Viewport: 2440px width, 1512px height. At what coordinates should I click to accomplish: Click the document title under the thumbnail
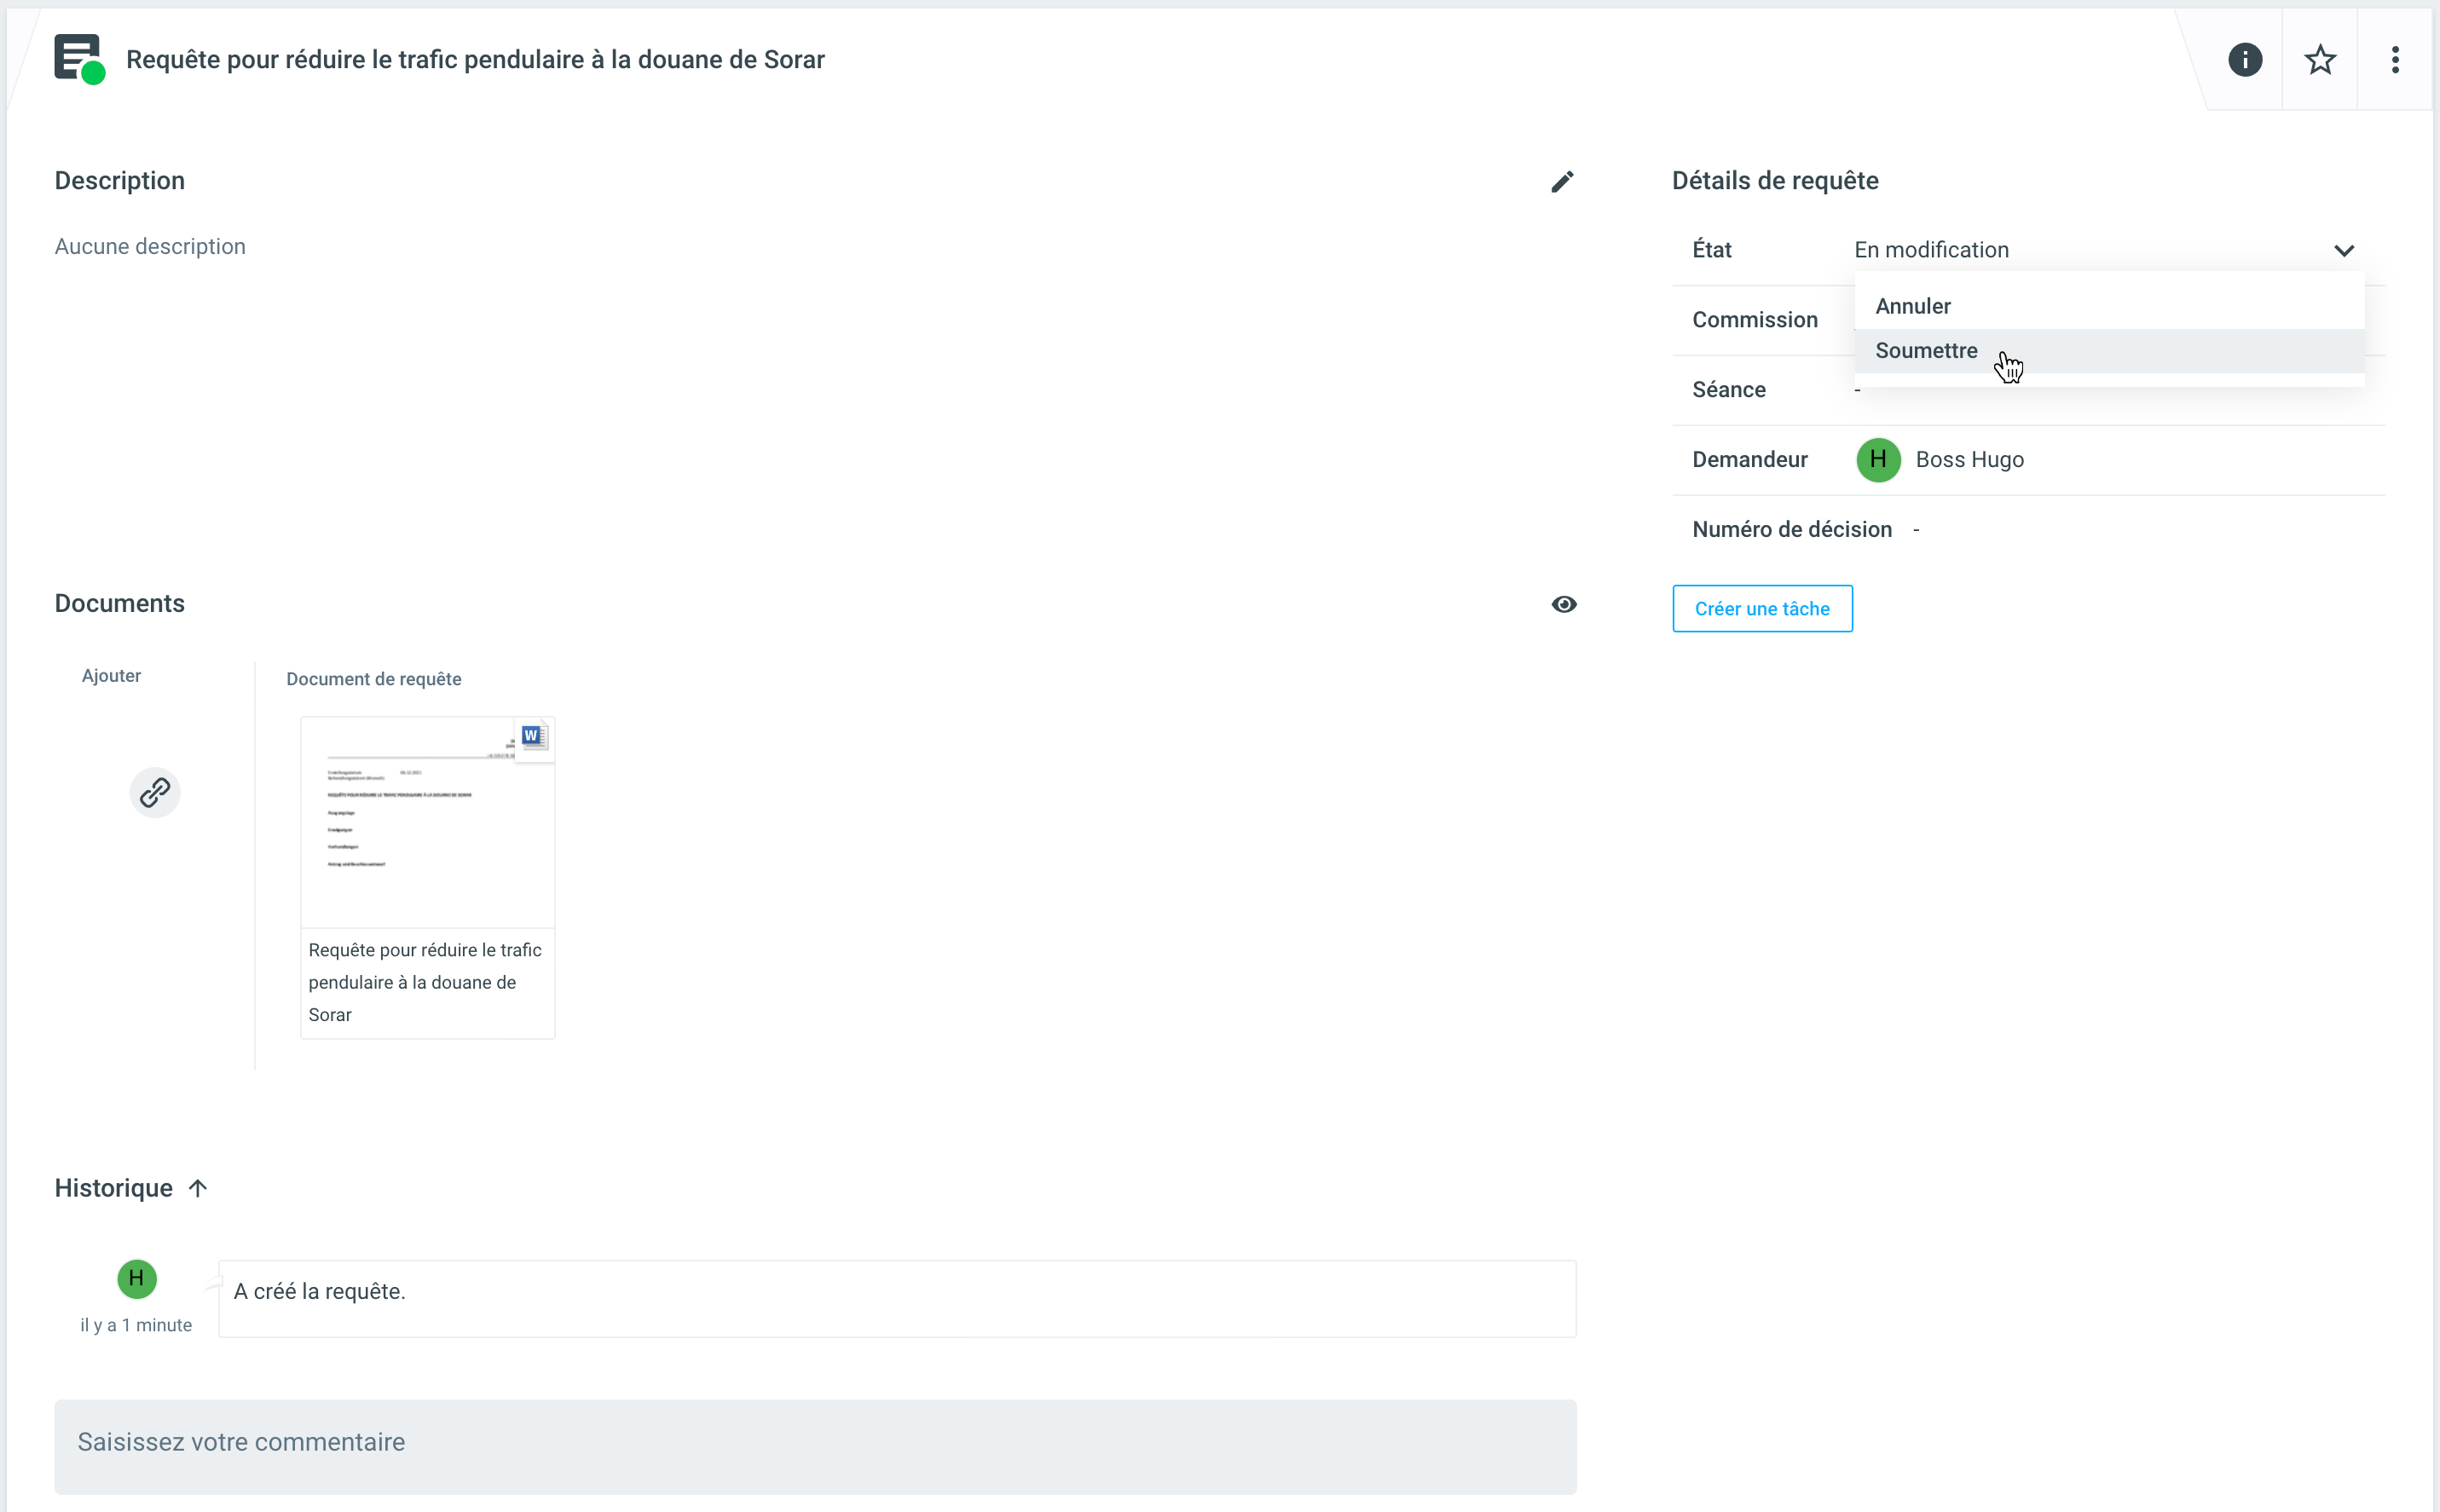[x=425, y=982]
